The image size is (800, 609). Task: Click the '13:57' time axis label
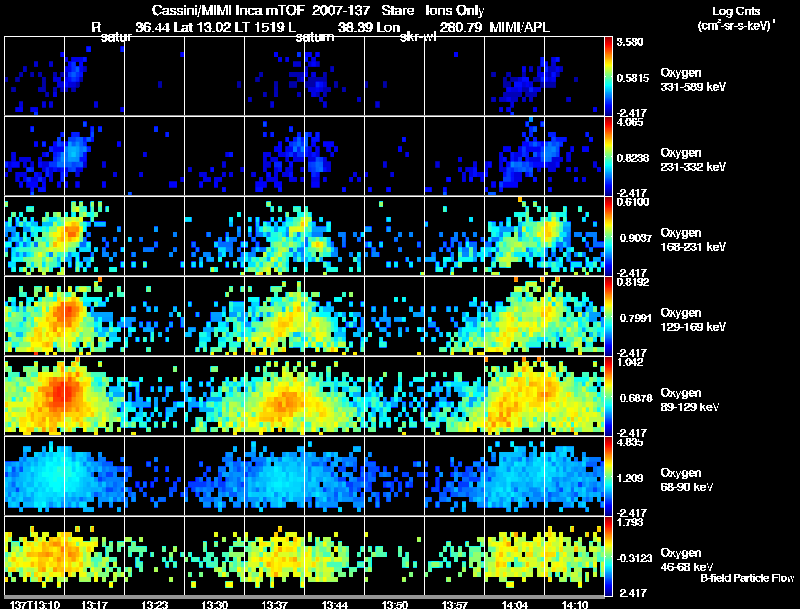(x=455, y=605)
